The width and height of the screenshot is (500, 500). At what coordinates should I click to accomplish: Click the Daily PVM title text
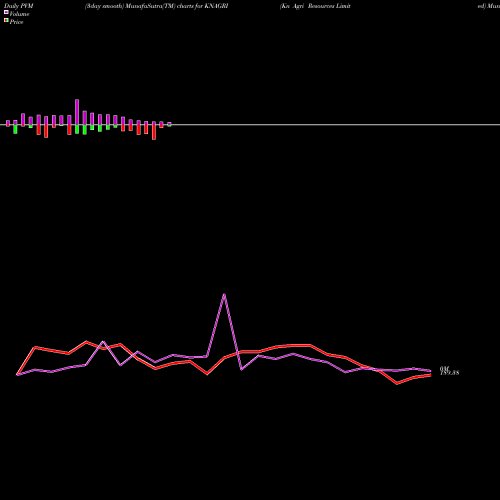19,6
